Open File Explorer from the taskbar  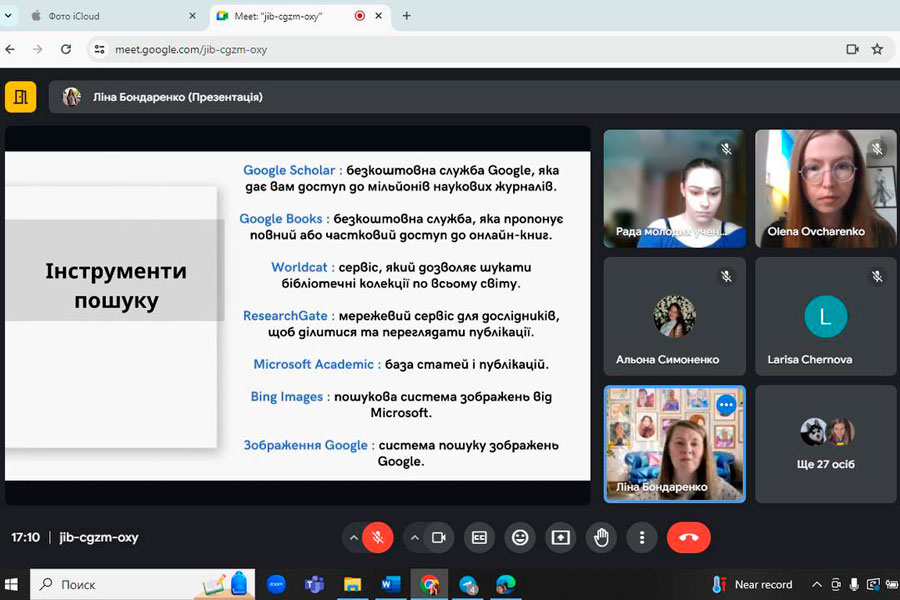[x=352, y=584]
